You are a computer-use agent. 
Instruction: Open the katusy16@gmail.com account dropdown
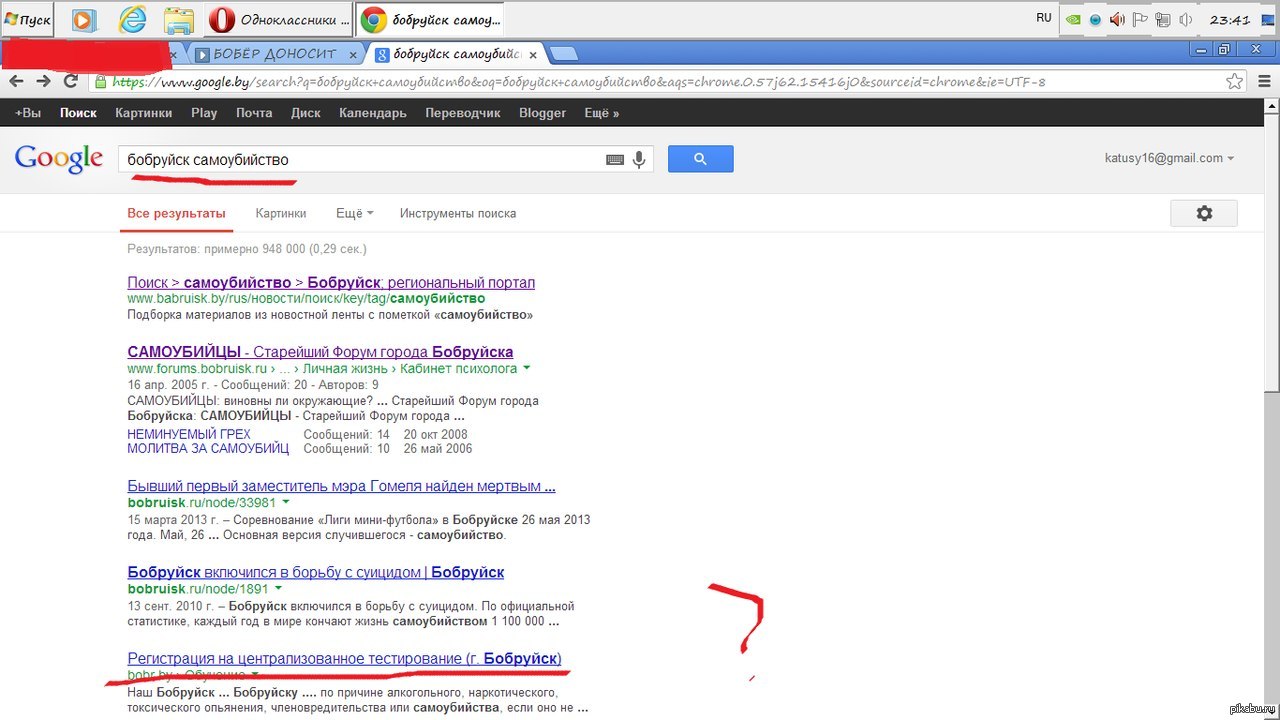(1169, 158)
